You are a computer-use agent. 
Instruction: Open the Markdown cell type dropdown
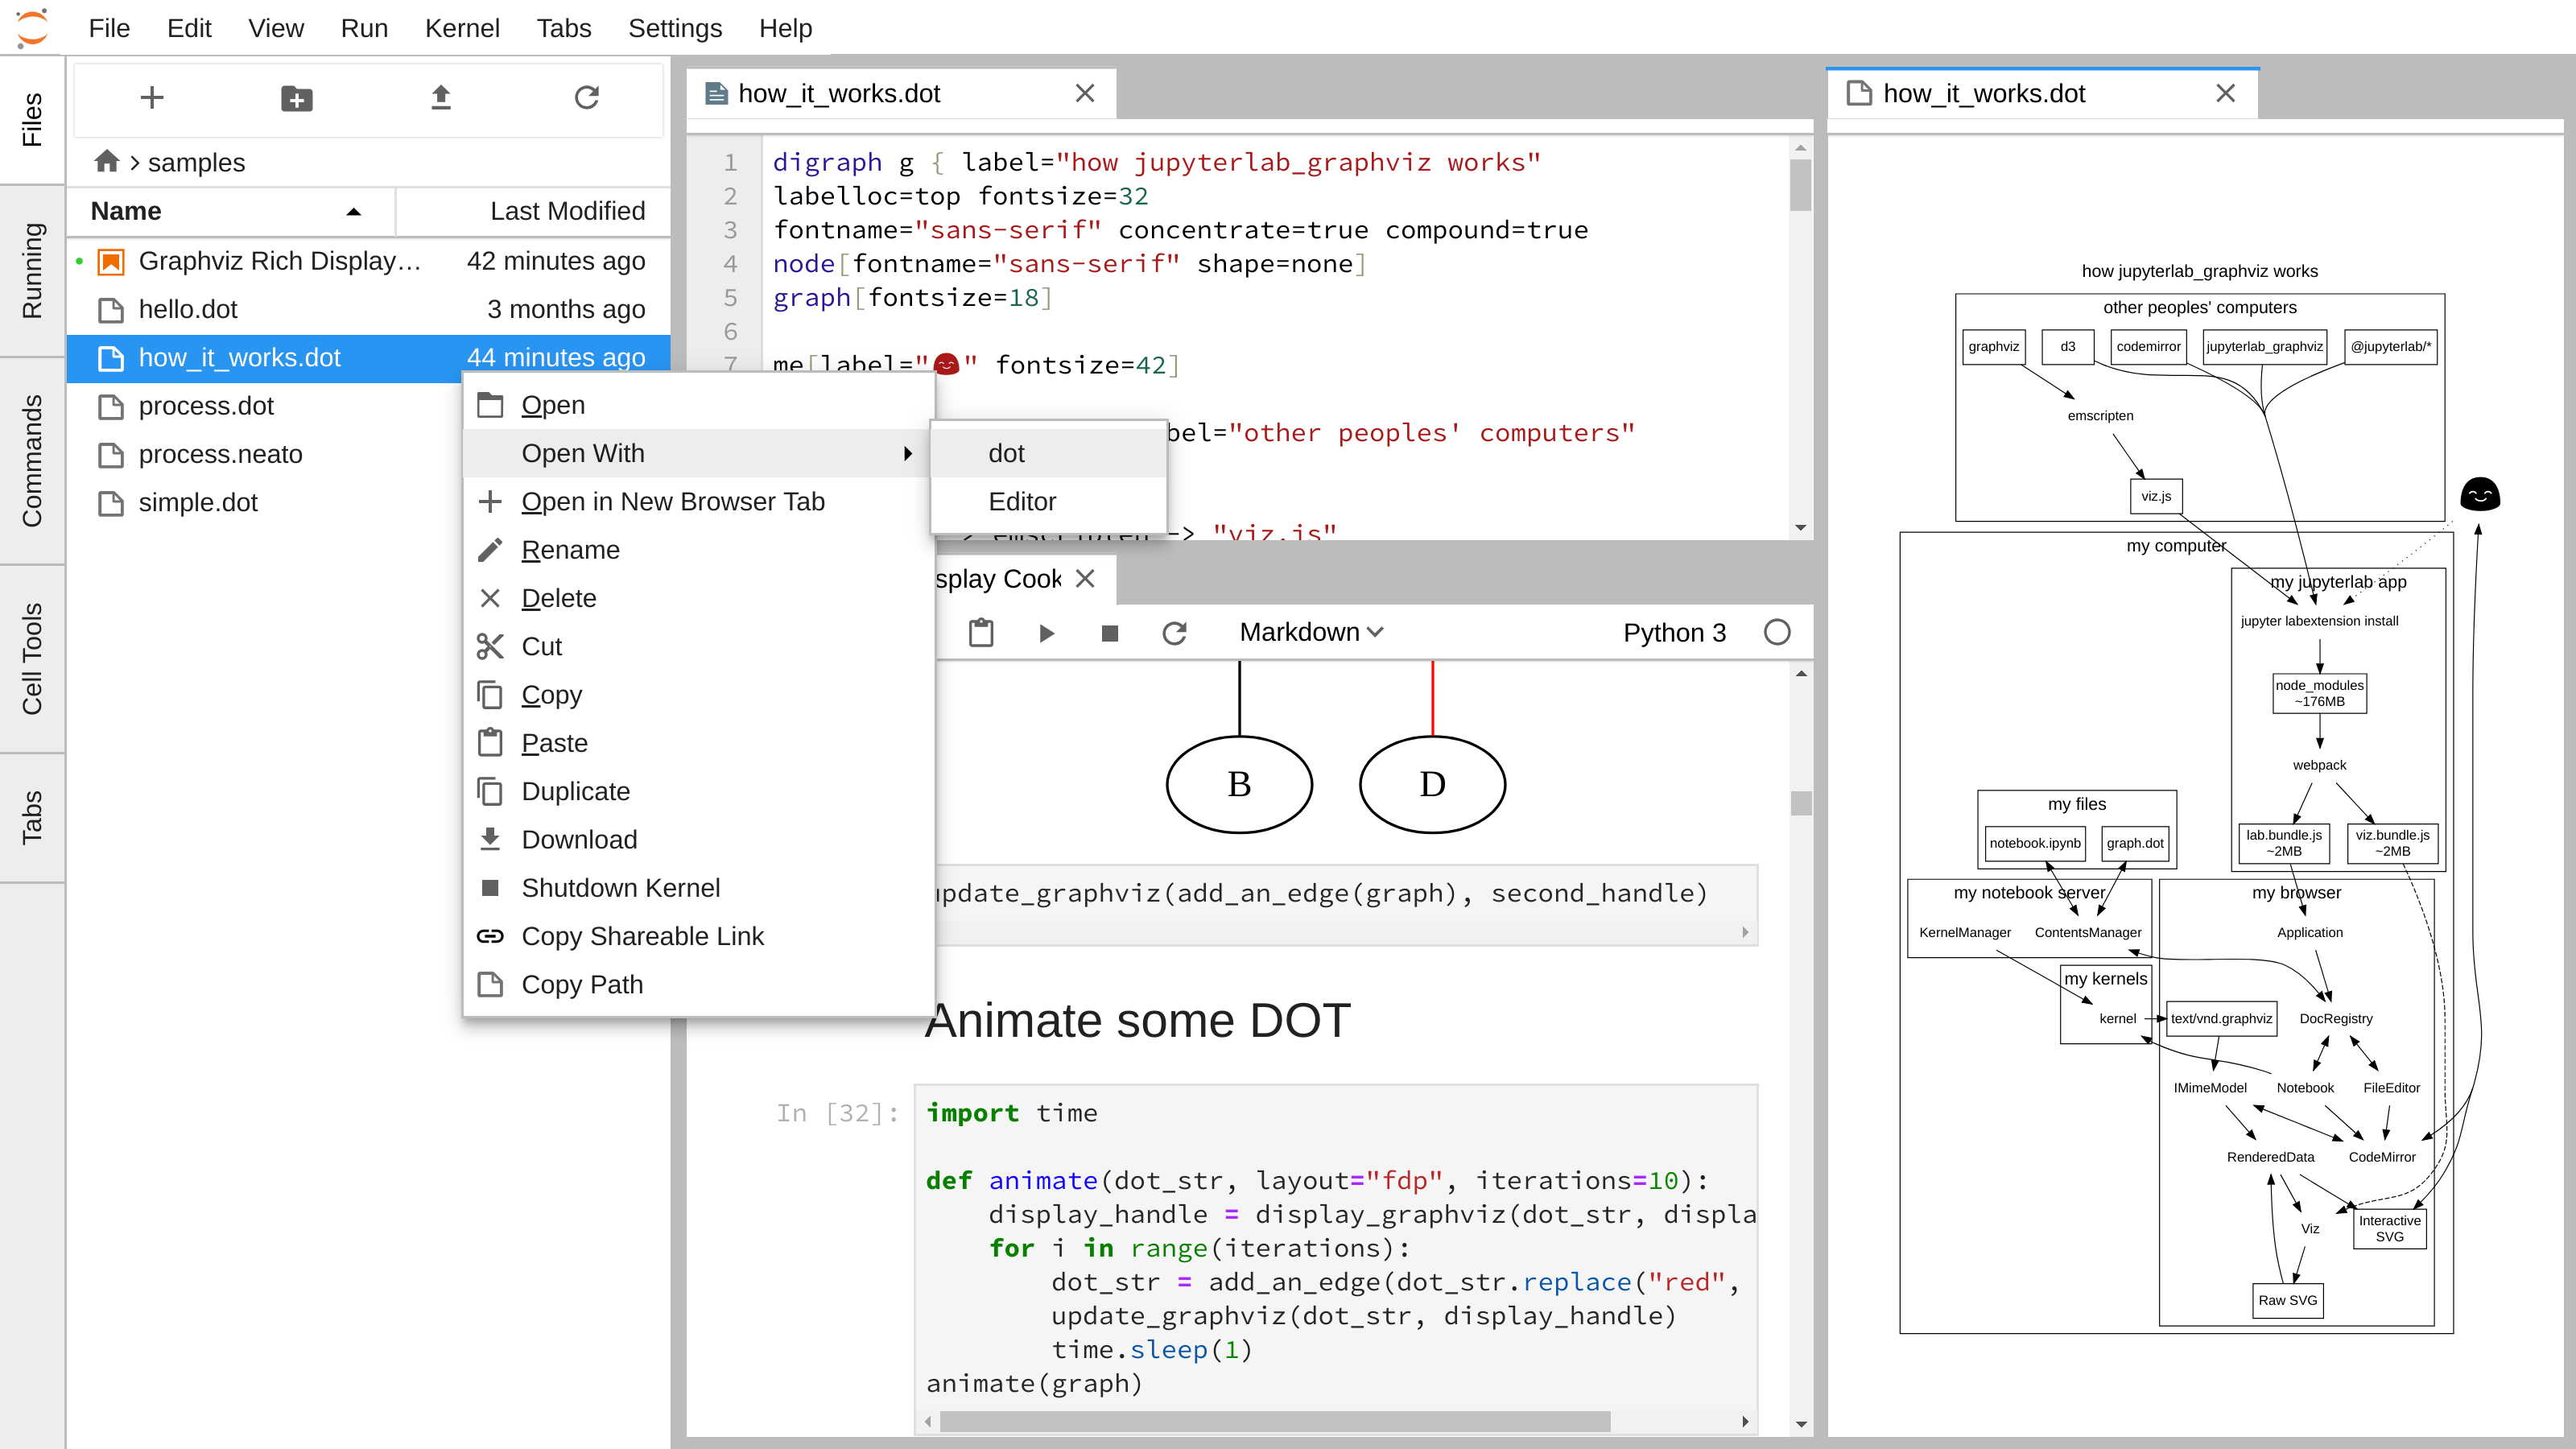click(x=1310, y=633)
